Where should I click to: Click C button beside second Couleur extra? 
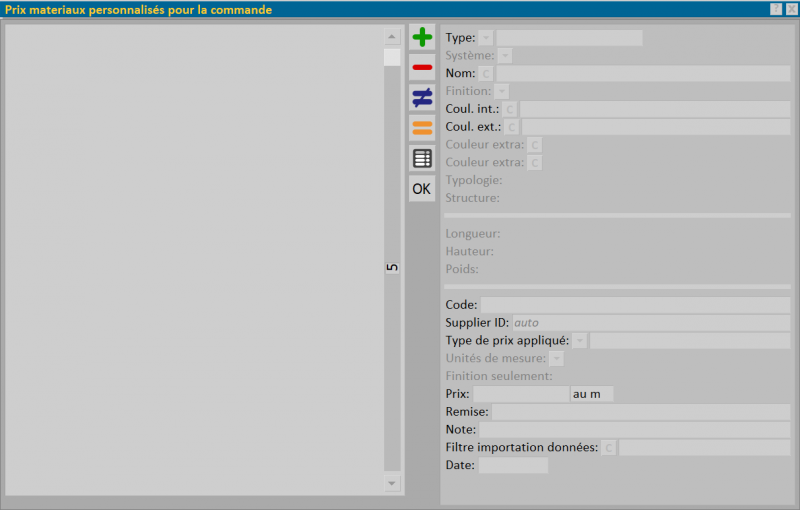(x=534, y=163)
